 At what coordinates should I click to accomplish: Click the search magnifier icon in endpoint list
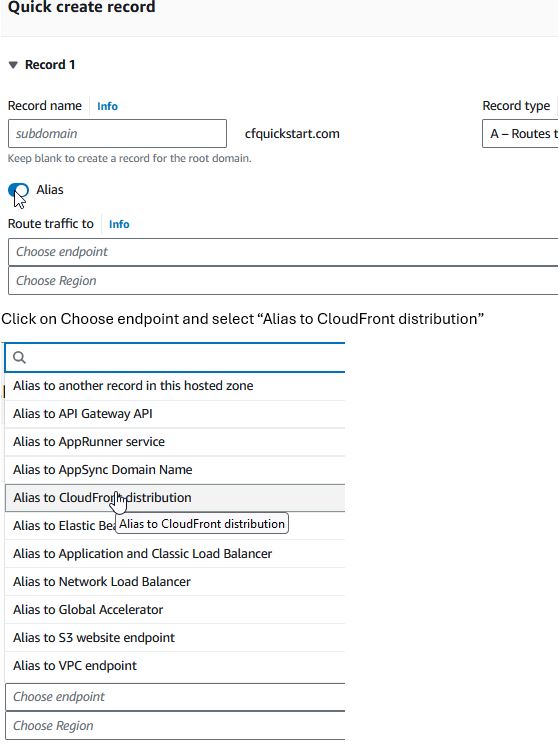[x=19, y=357]
